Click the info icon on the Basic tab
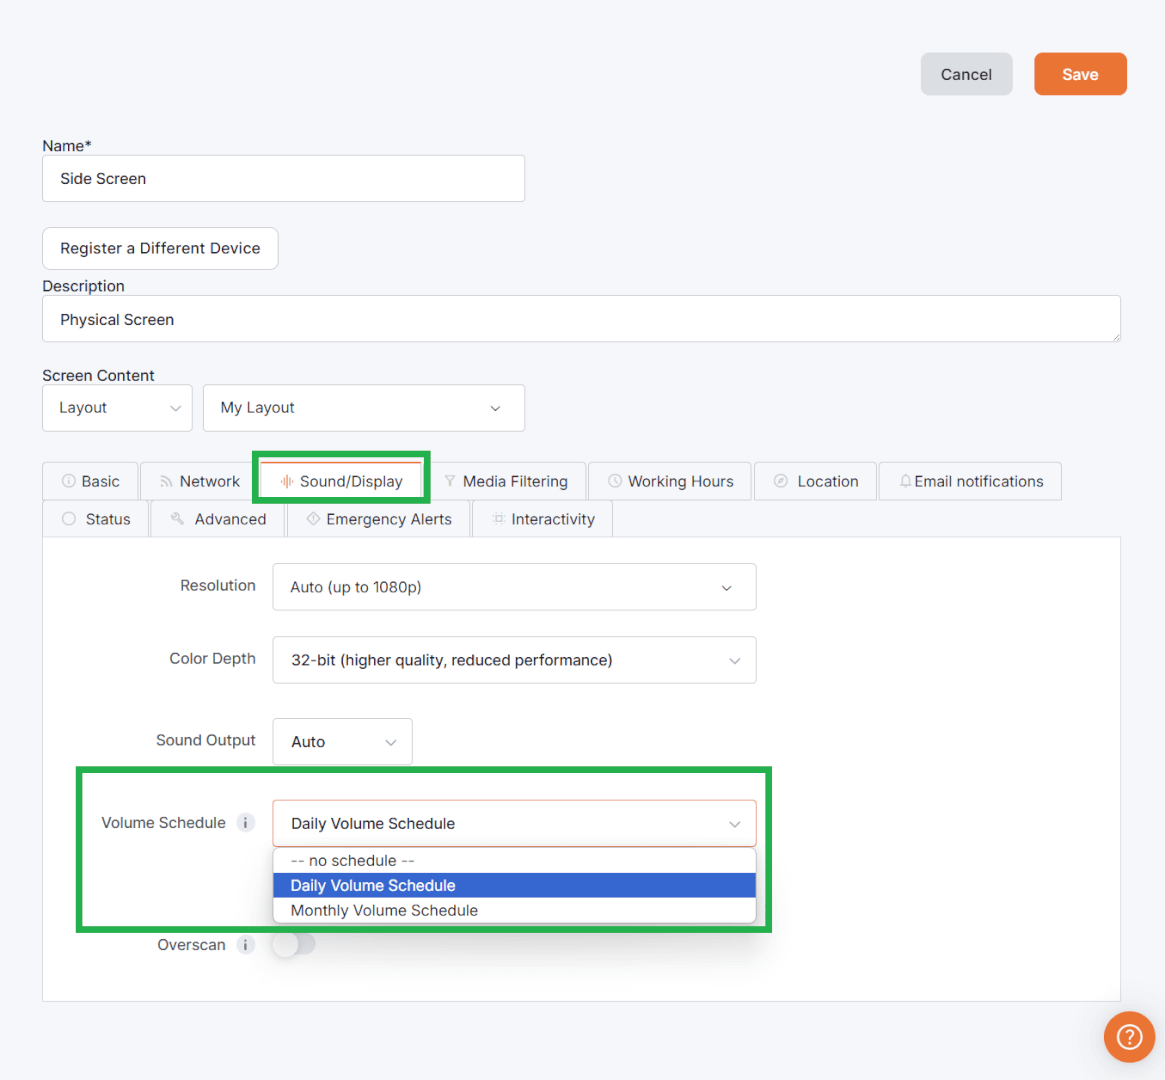Viewport: 1165px width, 1080px height. [x=71, y=481]
